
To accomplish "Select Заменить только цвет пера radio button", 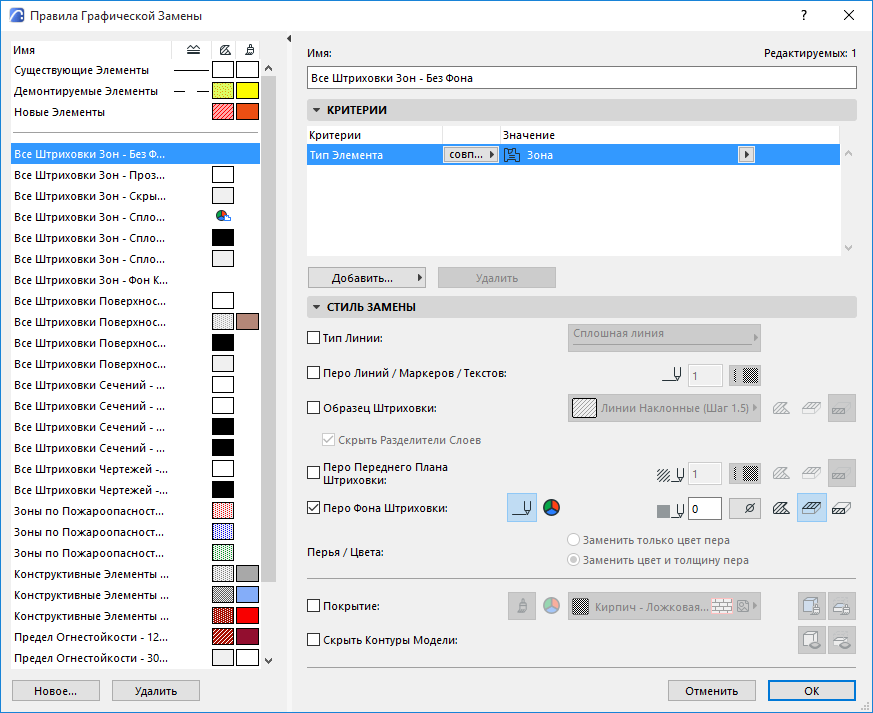I will (x=573, y=540).
